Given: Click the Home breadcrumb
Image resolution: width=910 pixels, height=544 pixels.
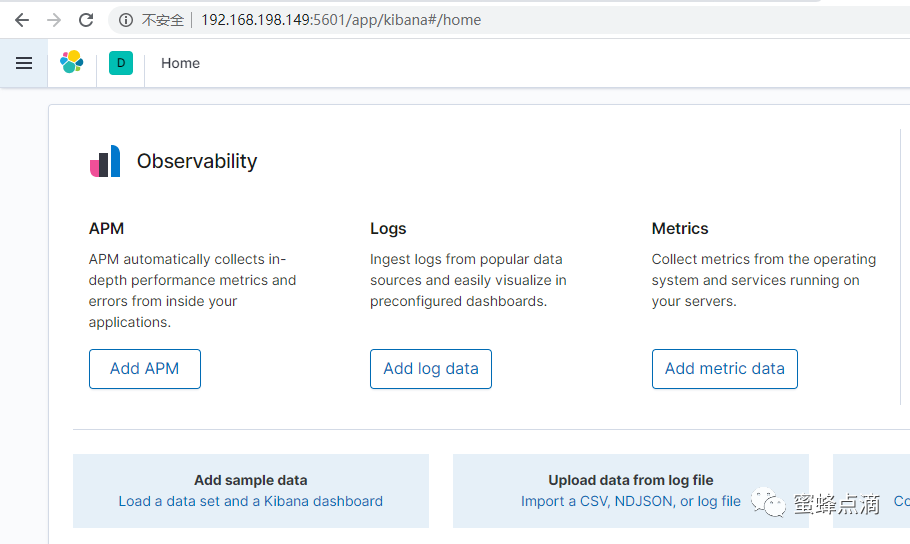Looking at the screenshot, I should (x=180, y=63).
